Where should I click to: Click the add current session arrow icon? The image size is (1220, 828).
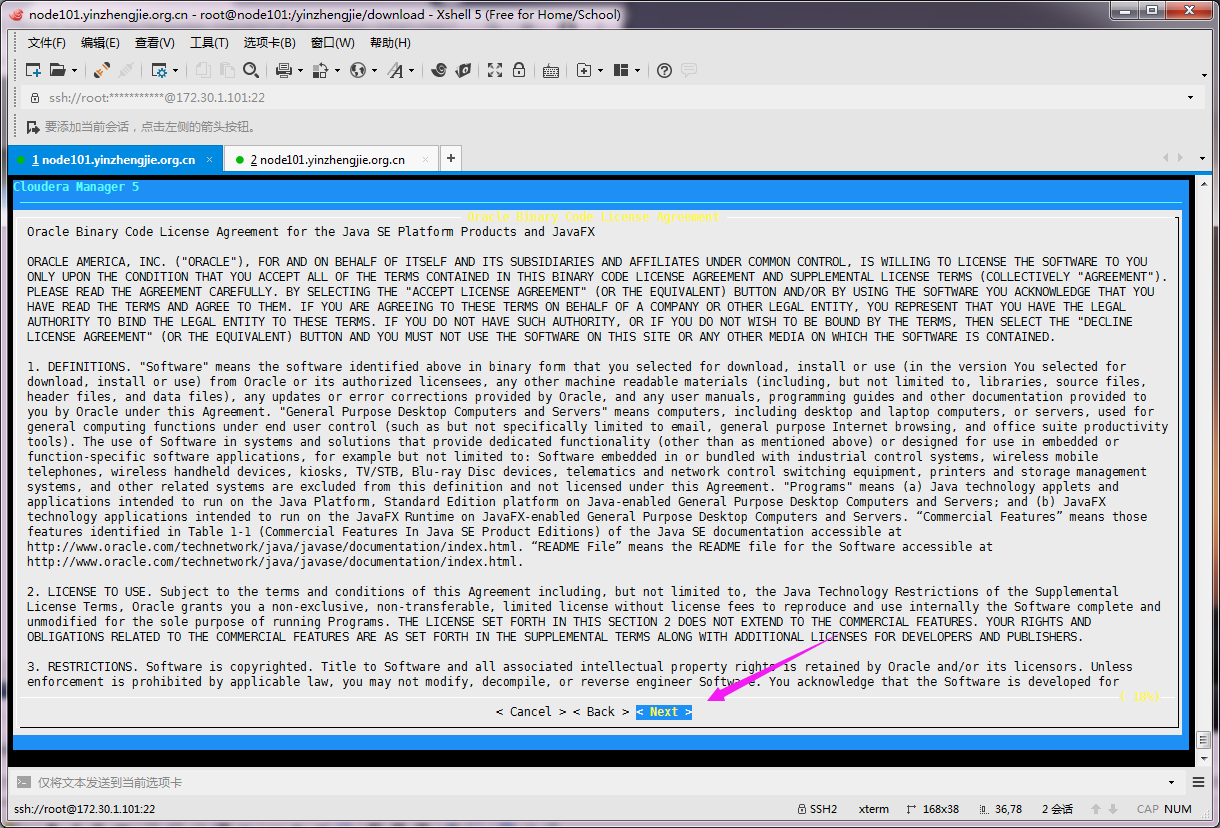pos(33,127)
